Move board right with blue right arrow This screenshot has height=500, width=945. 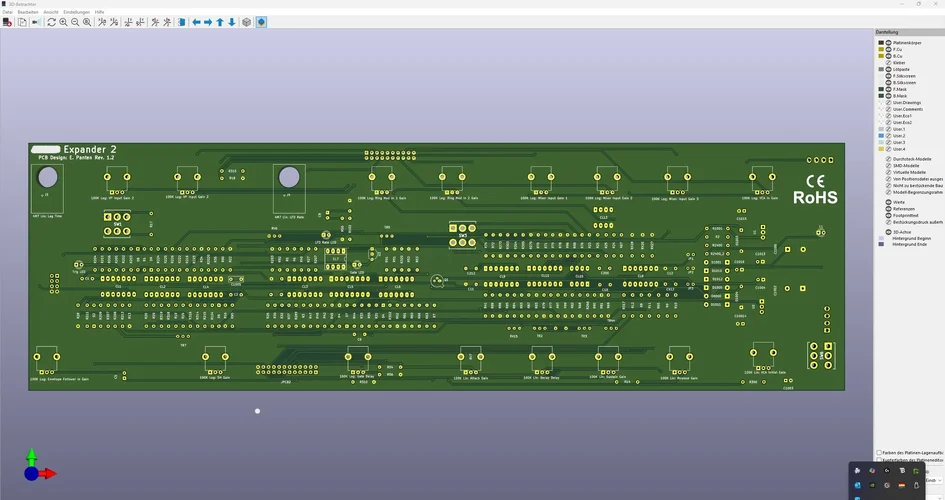[x=208, y=22]
